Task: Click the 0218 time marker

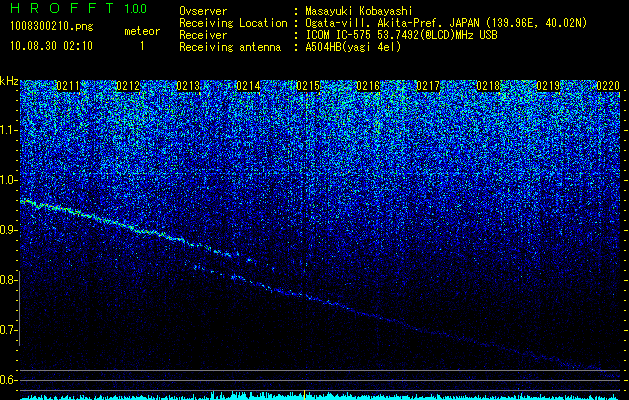Action: coord(488,86)
